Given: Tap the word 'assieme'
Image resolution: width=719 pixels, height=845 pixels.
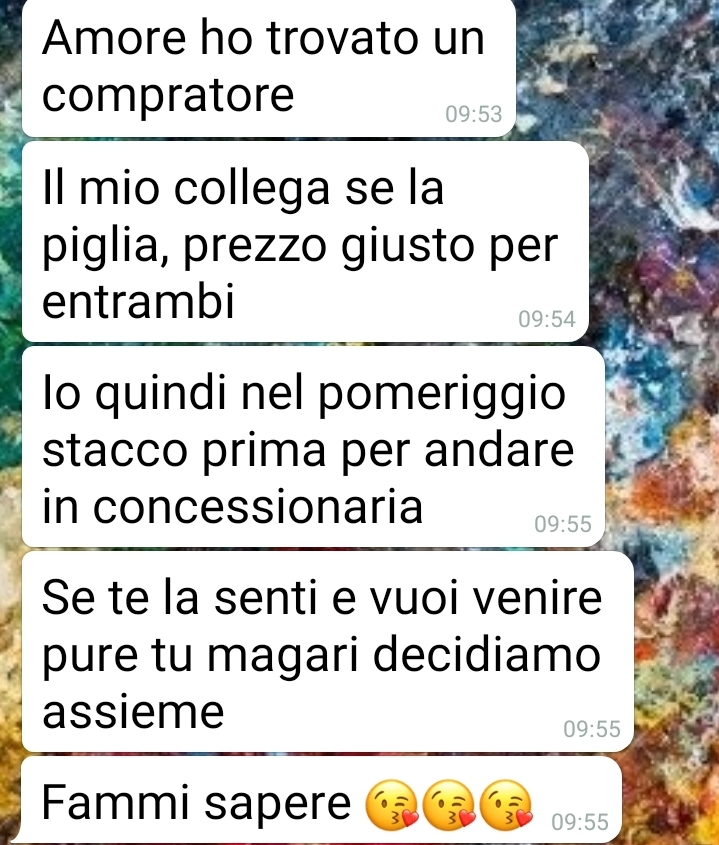Looking at the screenshot, I should (x=133, y=711).
